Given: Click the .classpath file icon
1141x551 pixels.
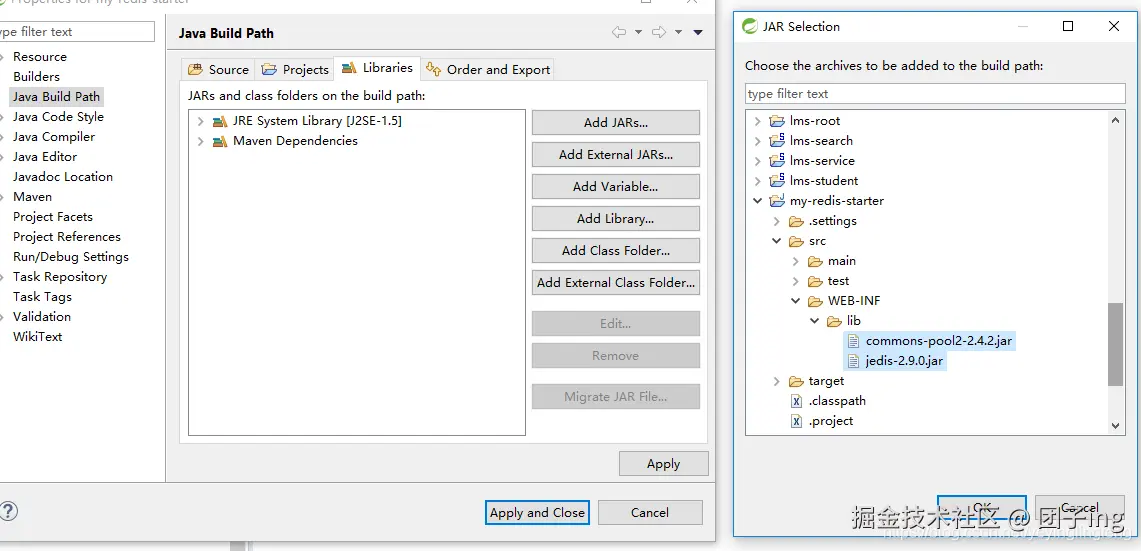Looking at the screenshot, I should coord(796,401).
